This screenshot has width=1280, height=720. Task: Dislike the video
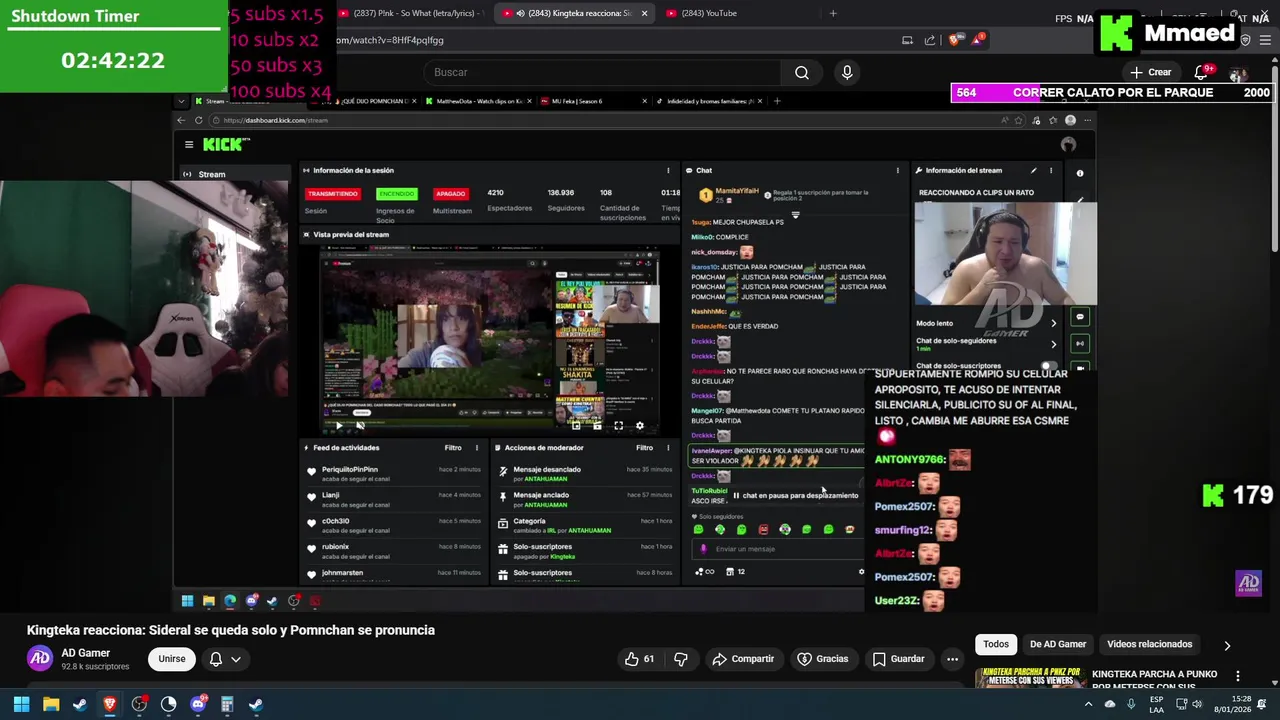tap(681, 659)
